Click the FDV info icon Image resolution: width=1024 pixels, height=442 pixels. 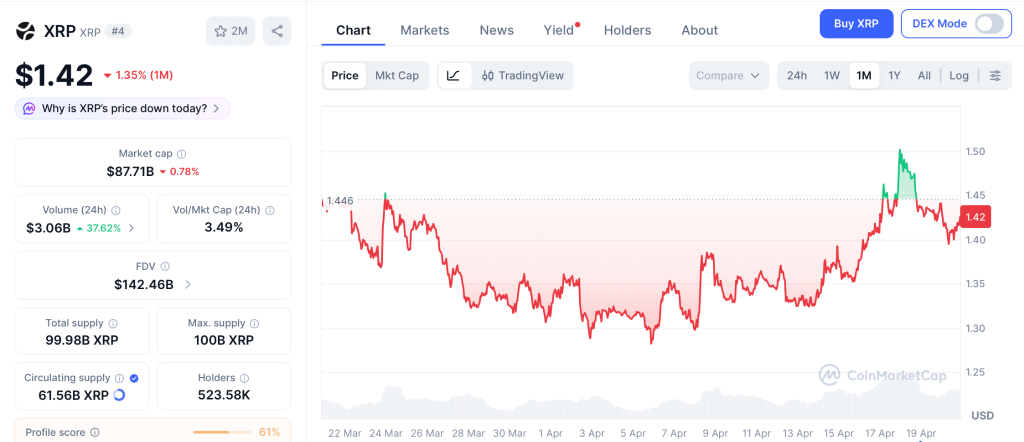[165, 267]
